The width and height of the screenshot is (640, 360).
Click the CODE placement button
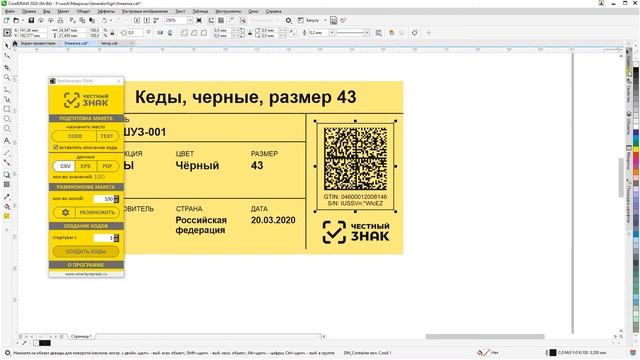point(75,136)
